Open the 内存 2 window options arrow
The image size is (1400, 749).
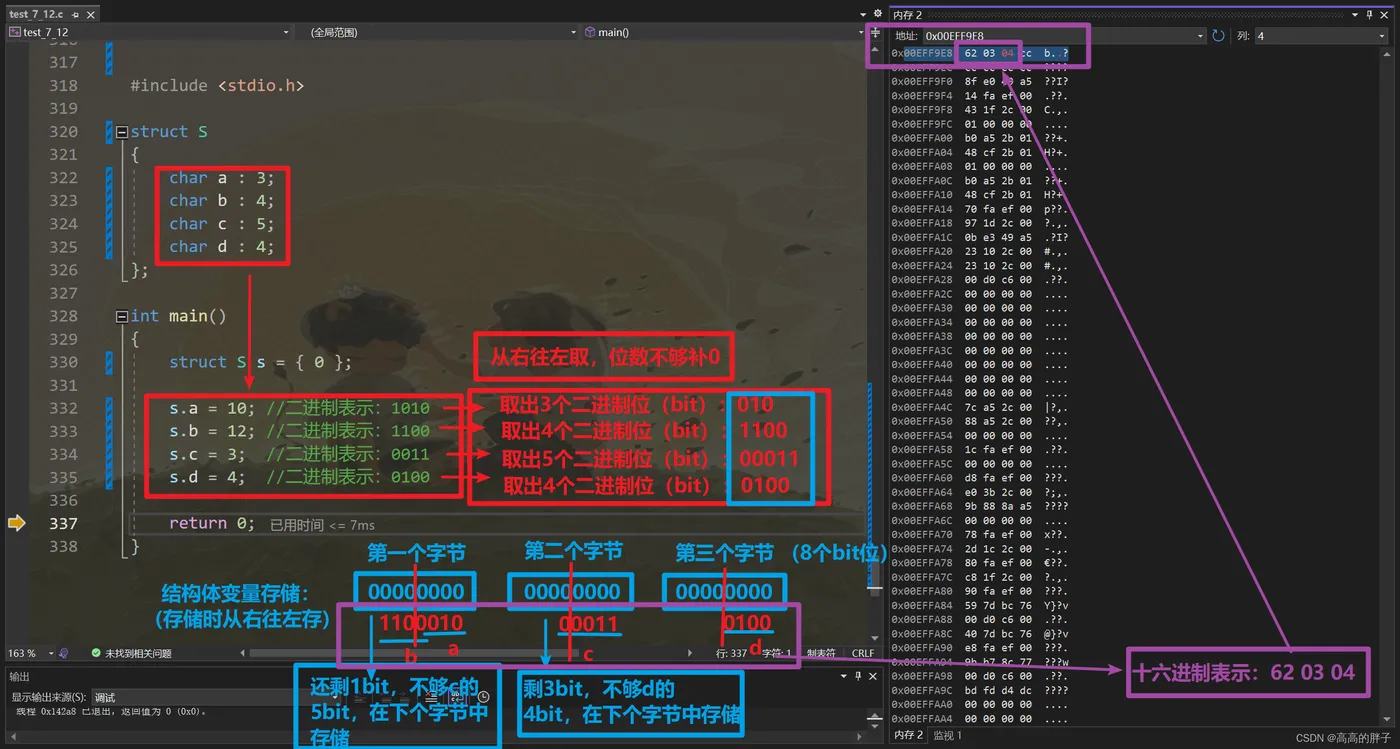(1356, 15)
